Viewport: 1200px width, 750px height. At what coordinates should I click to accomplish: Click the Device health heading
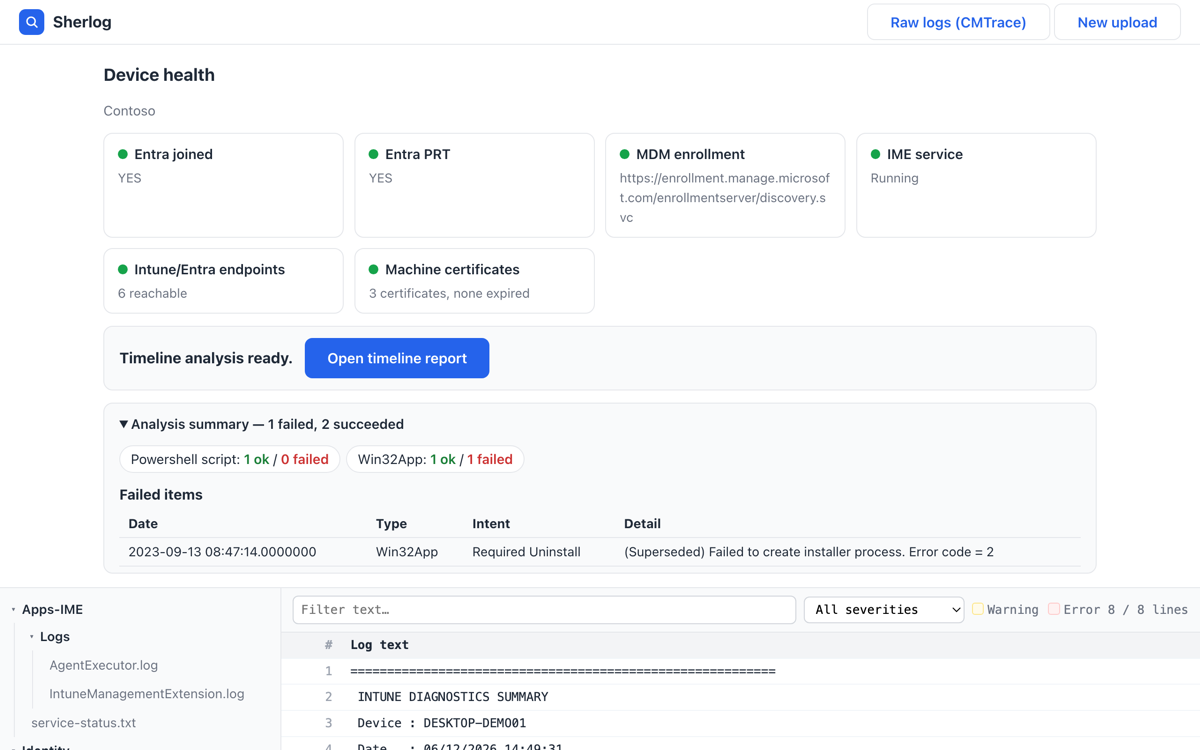point(159,75)
